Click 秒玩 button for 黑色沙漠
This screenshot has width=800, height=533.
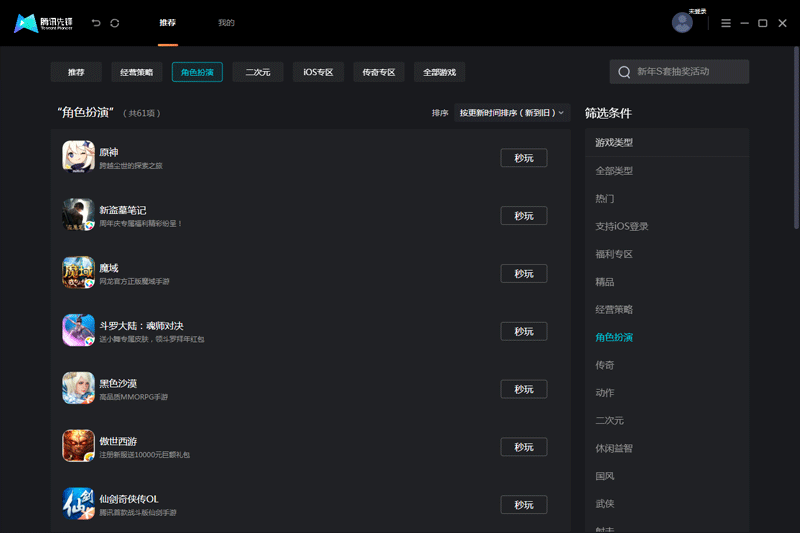click(523, 389)
